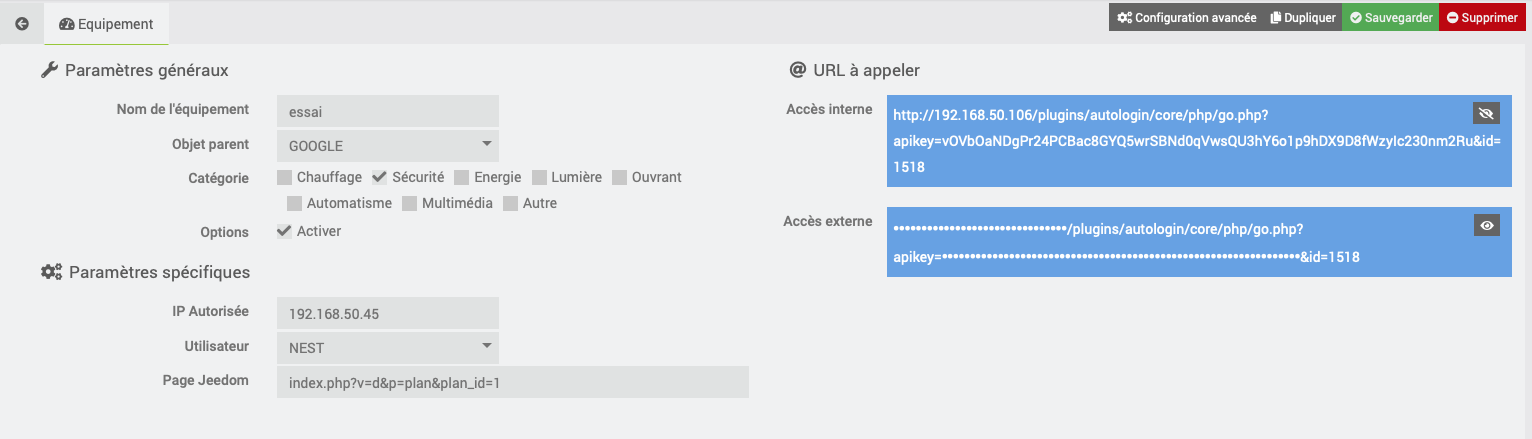Uncheck the Sécurité category
This screenshot has height=439, width=1532.
(379, 178)
